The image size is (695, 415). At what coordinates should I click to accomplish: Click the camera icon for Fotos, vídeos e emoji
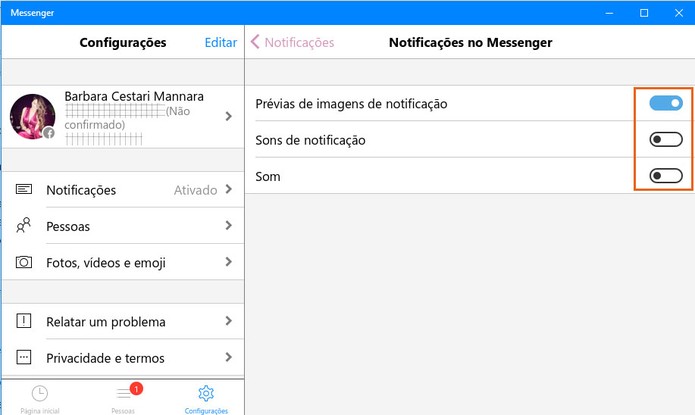(x=24, y=262)
